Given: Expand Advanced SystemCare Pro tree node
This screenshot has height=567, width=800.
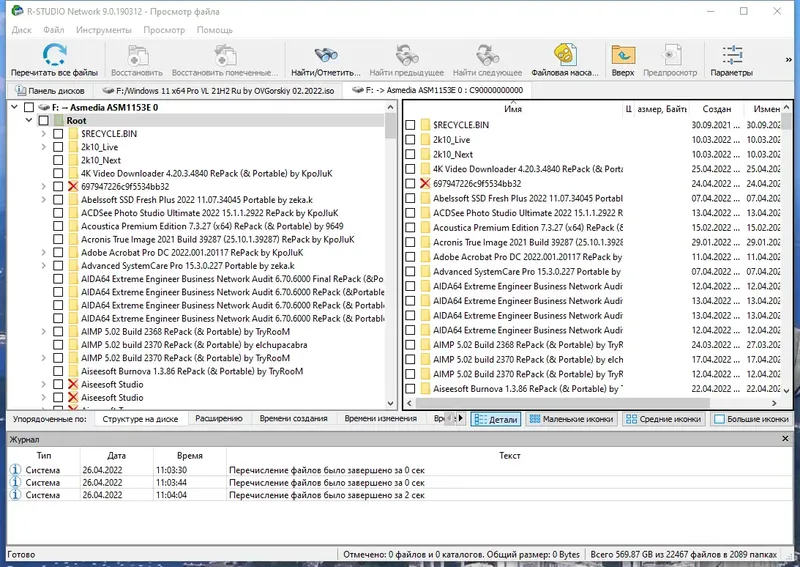Looking at the screenshot, I should pos(44,266).
